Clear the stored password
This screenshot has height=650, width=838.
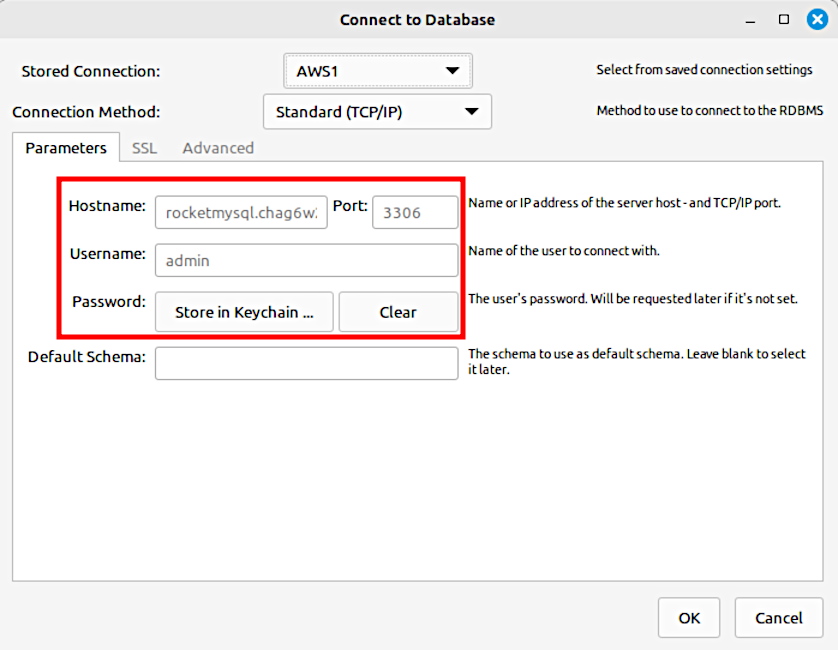coord(398,312)
